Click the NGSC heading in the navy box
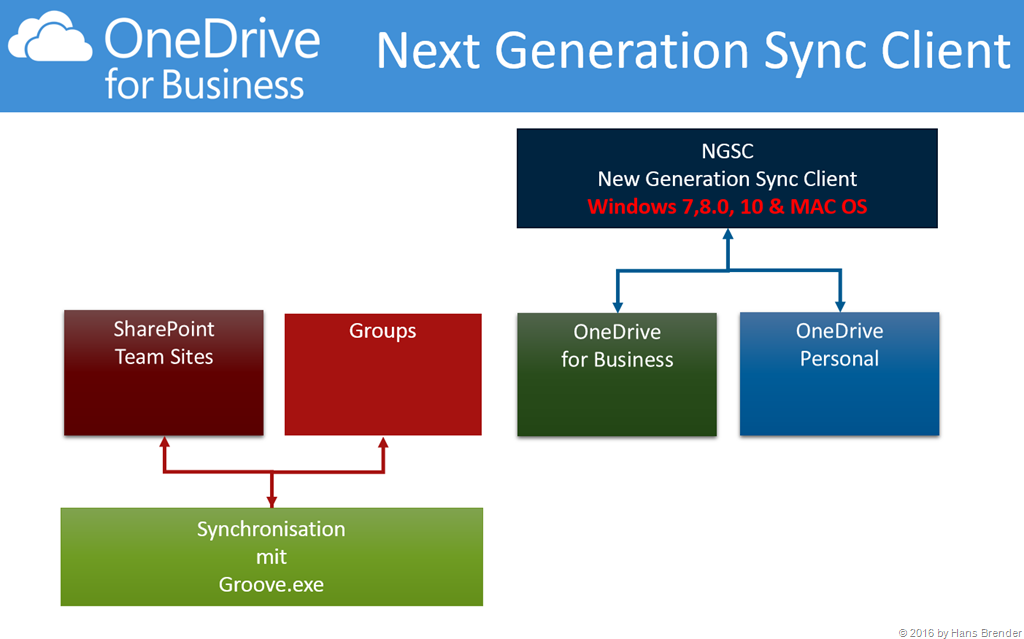 coord(727,152)
